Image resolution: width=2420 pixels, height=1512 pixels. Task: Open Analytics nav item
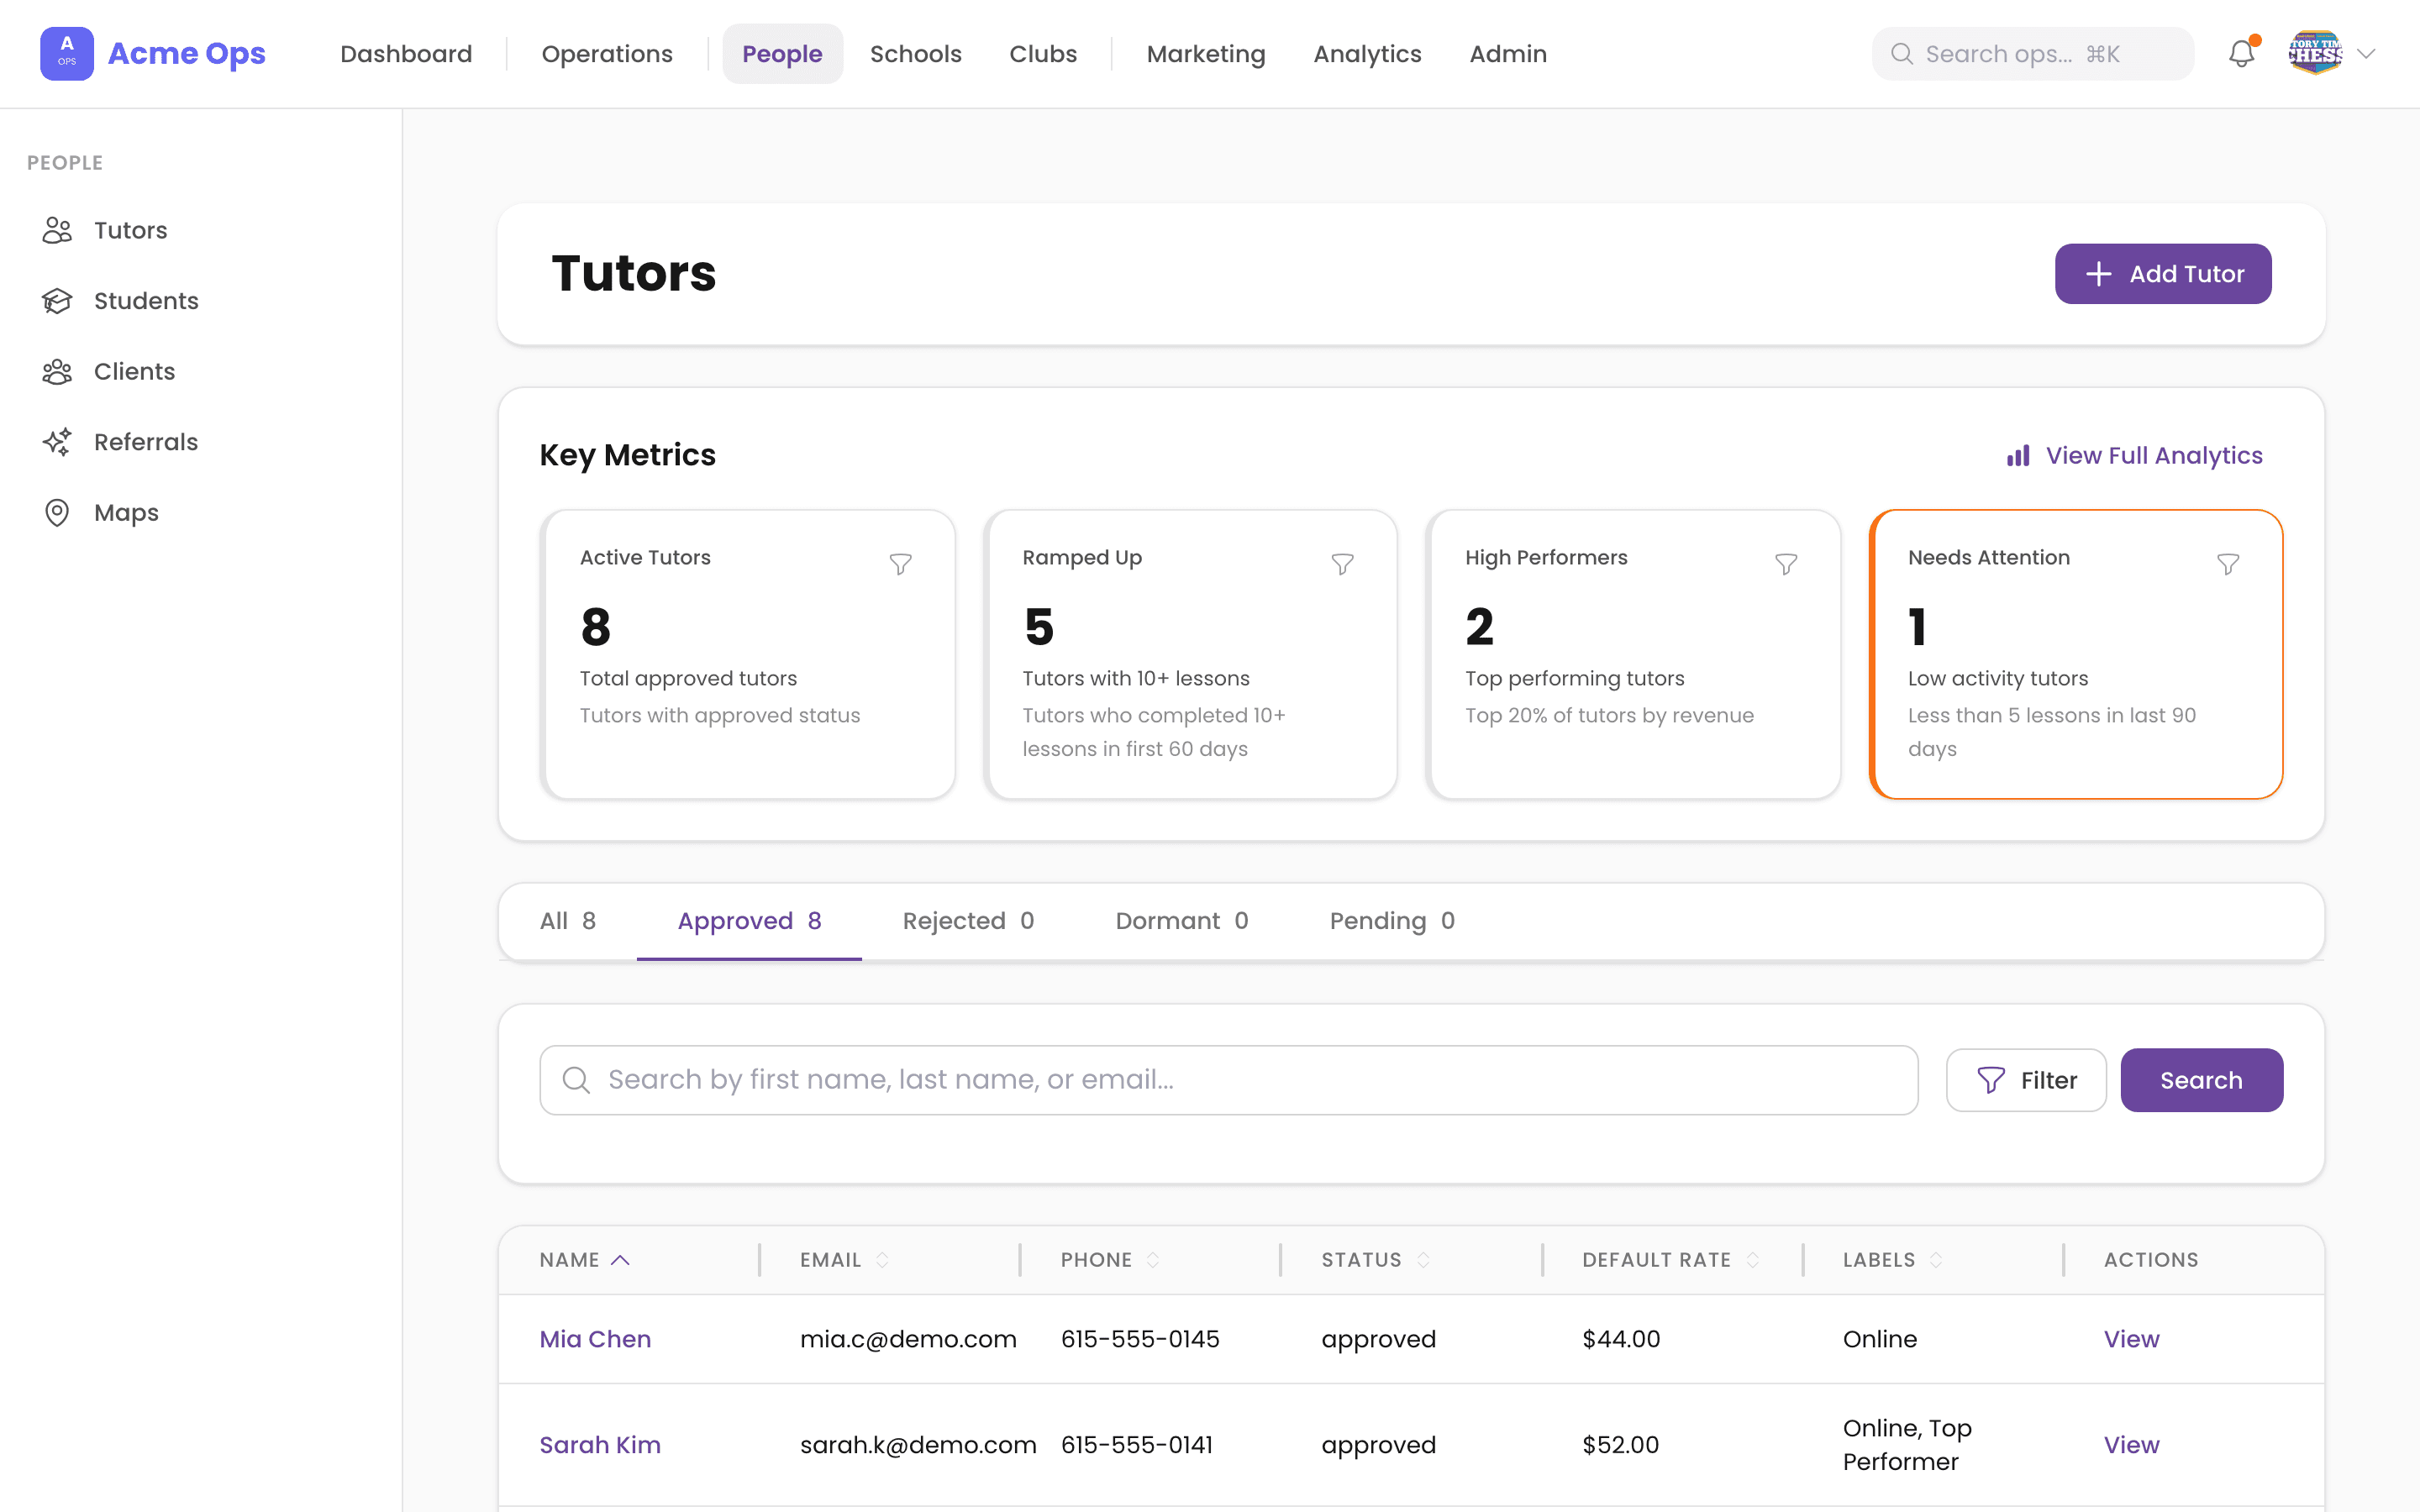pyautogui.click(x=1367, y=54)
